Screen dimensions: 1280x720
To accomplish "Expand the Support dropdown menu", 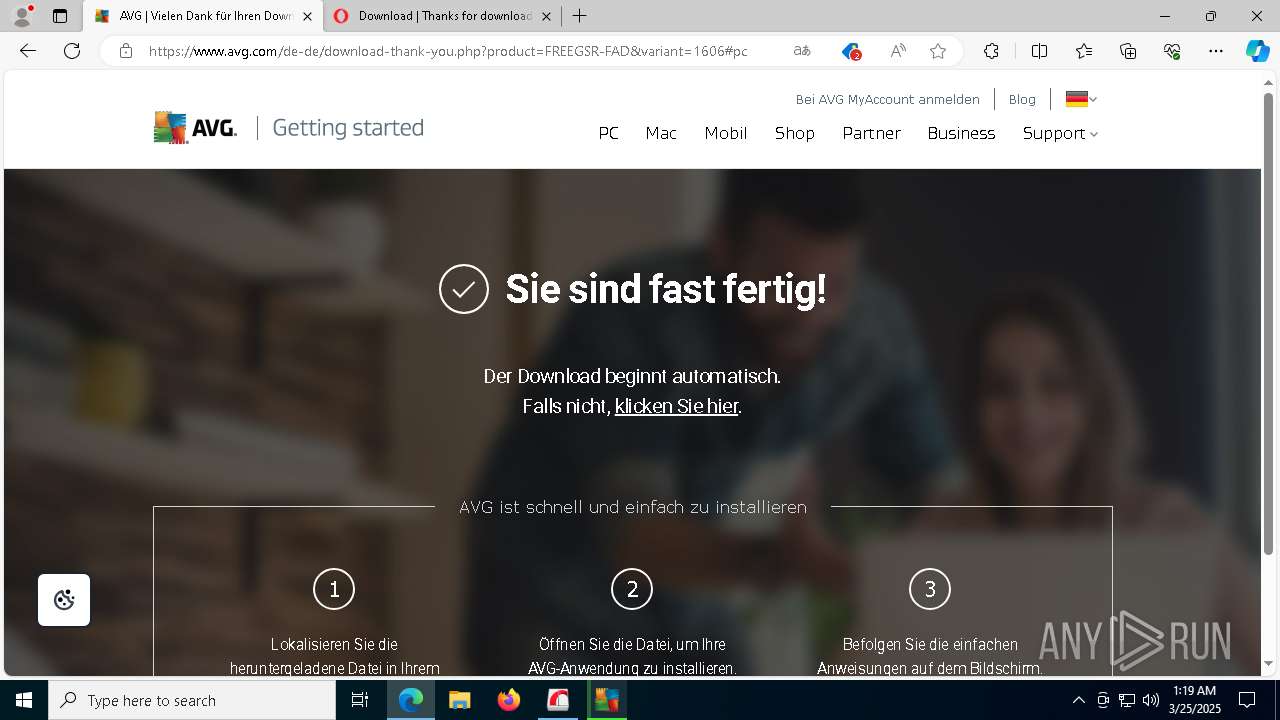I will tap(1060, 133).
